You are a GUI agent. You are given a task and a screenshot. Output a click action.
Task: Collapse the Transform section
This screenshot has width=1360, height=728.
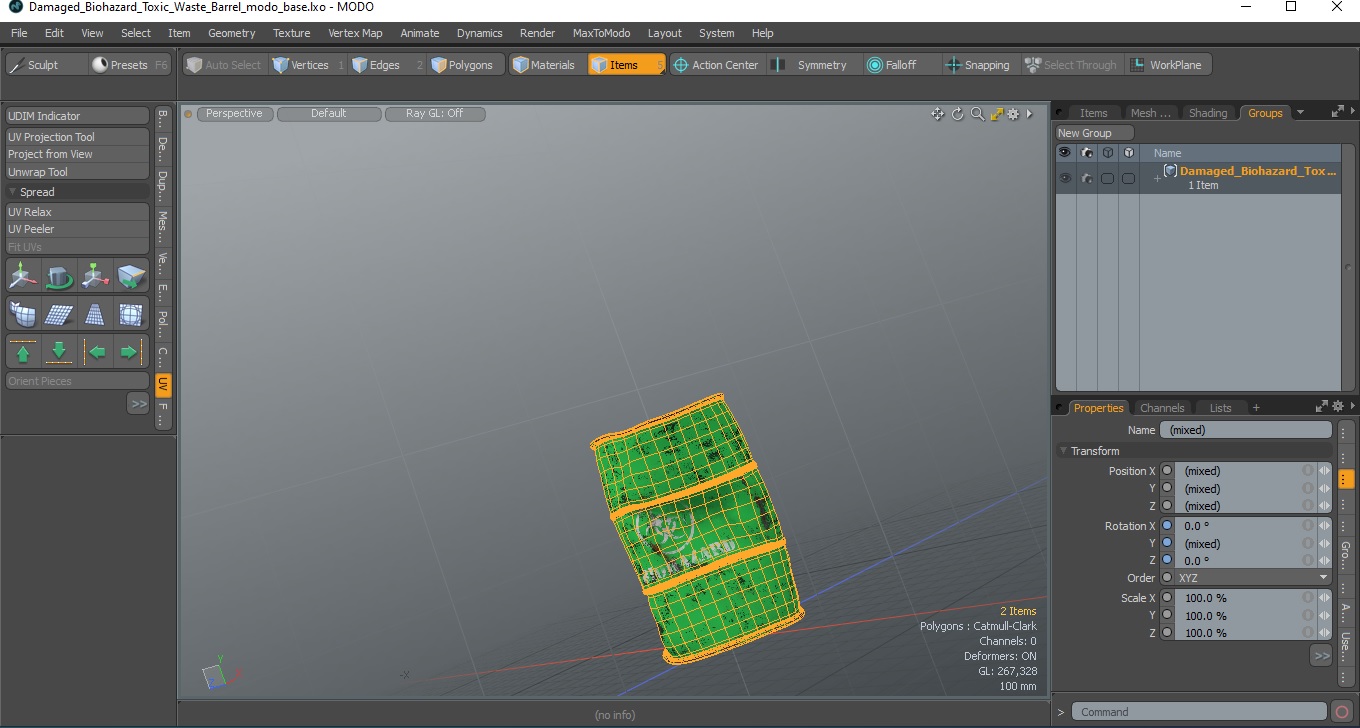coord(1064,451)
